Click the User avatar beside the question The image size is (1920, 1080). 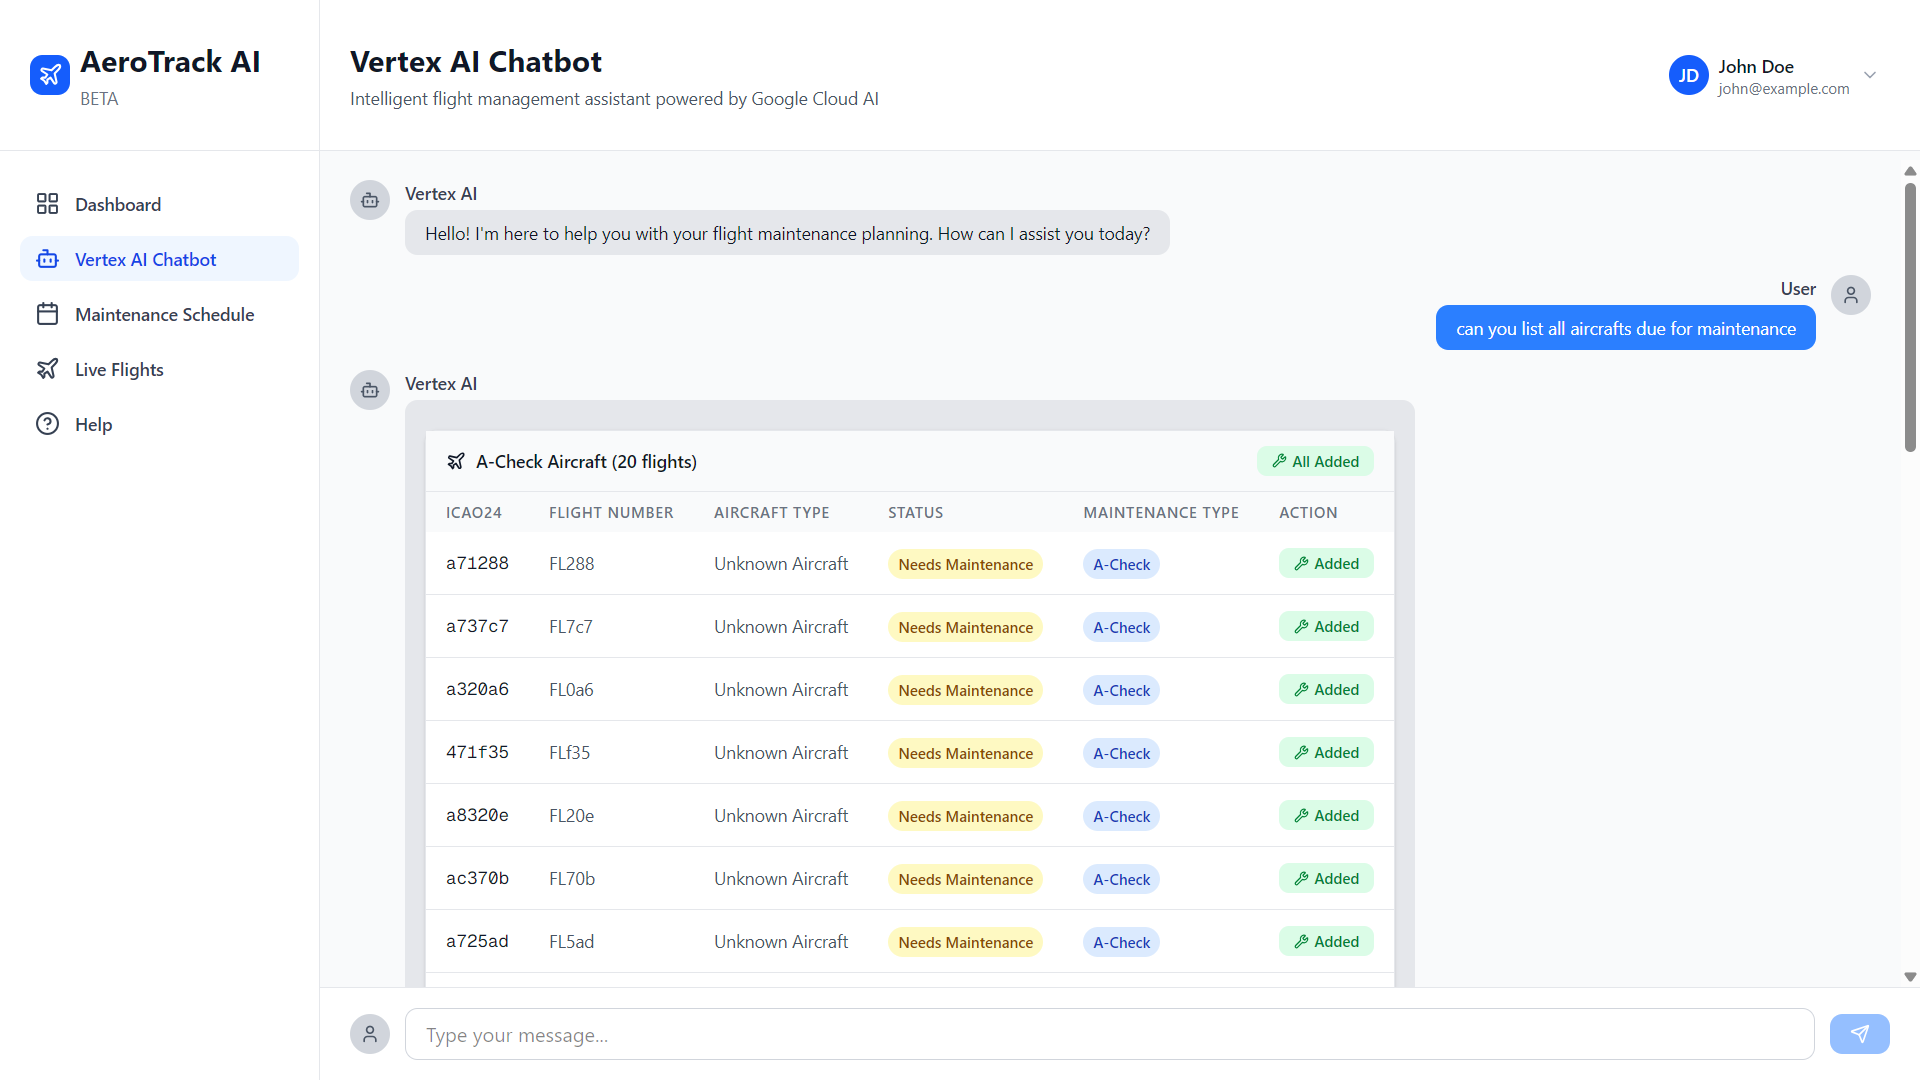pos(1850,295)
